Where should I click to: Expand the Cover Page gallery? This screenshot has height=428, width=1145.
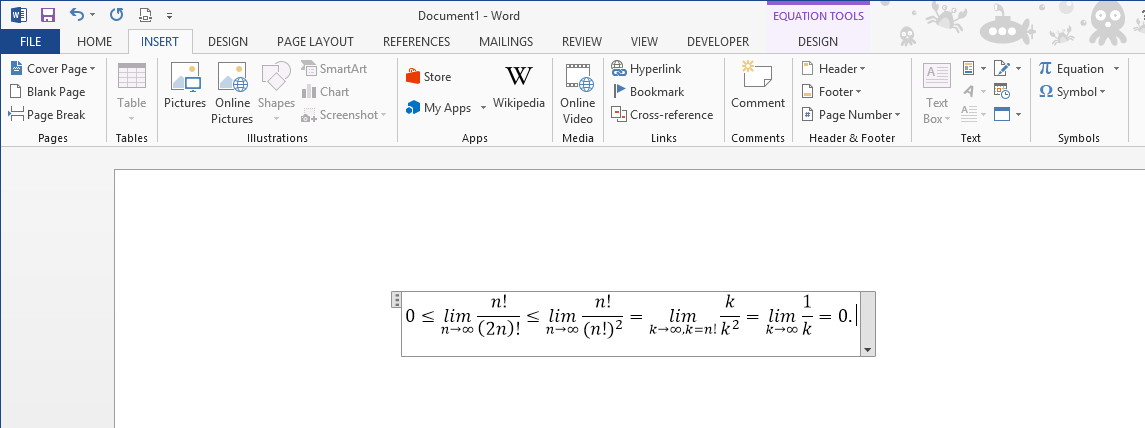coord(53,69)
